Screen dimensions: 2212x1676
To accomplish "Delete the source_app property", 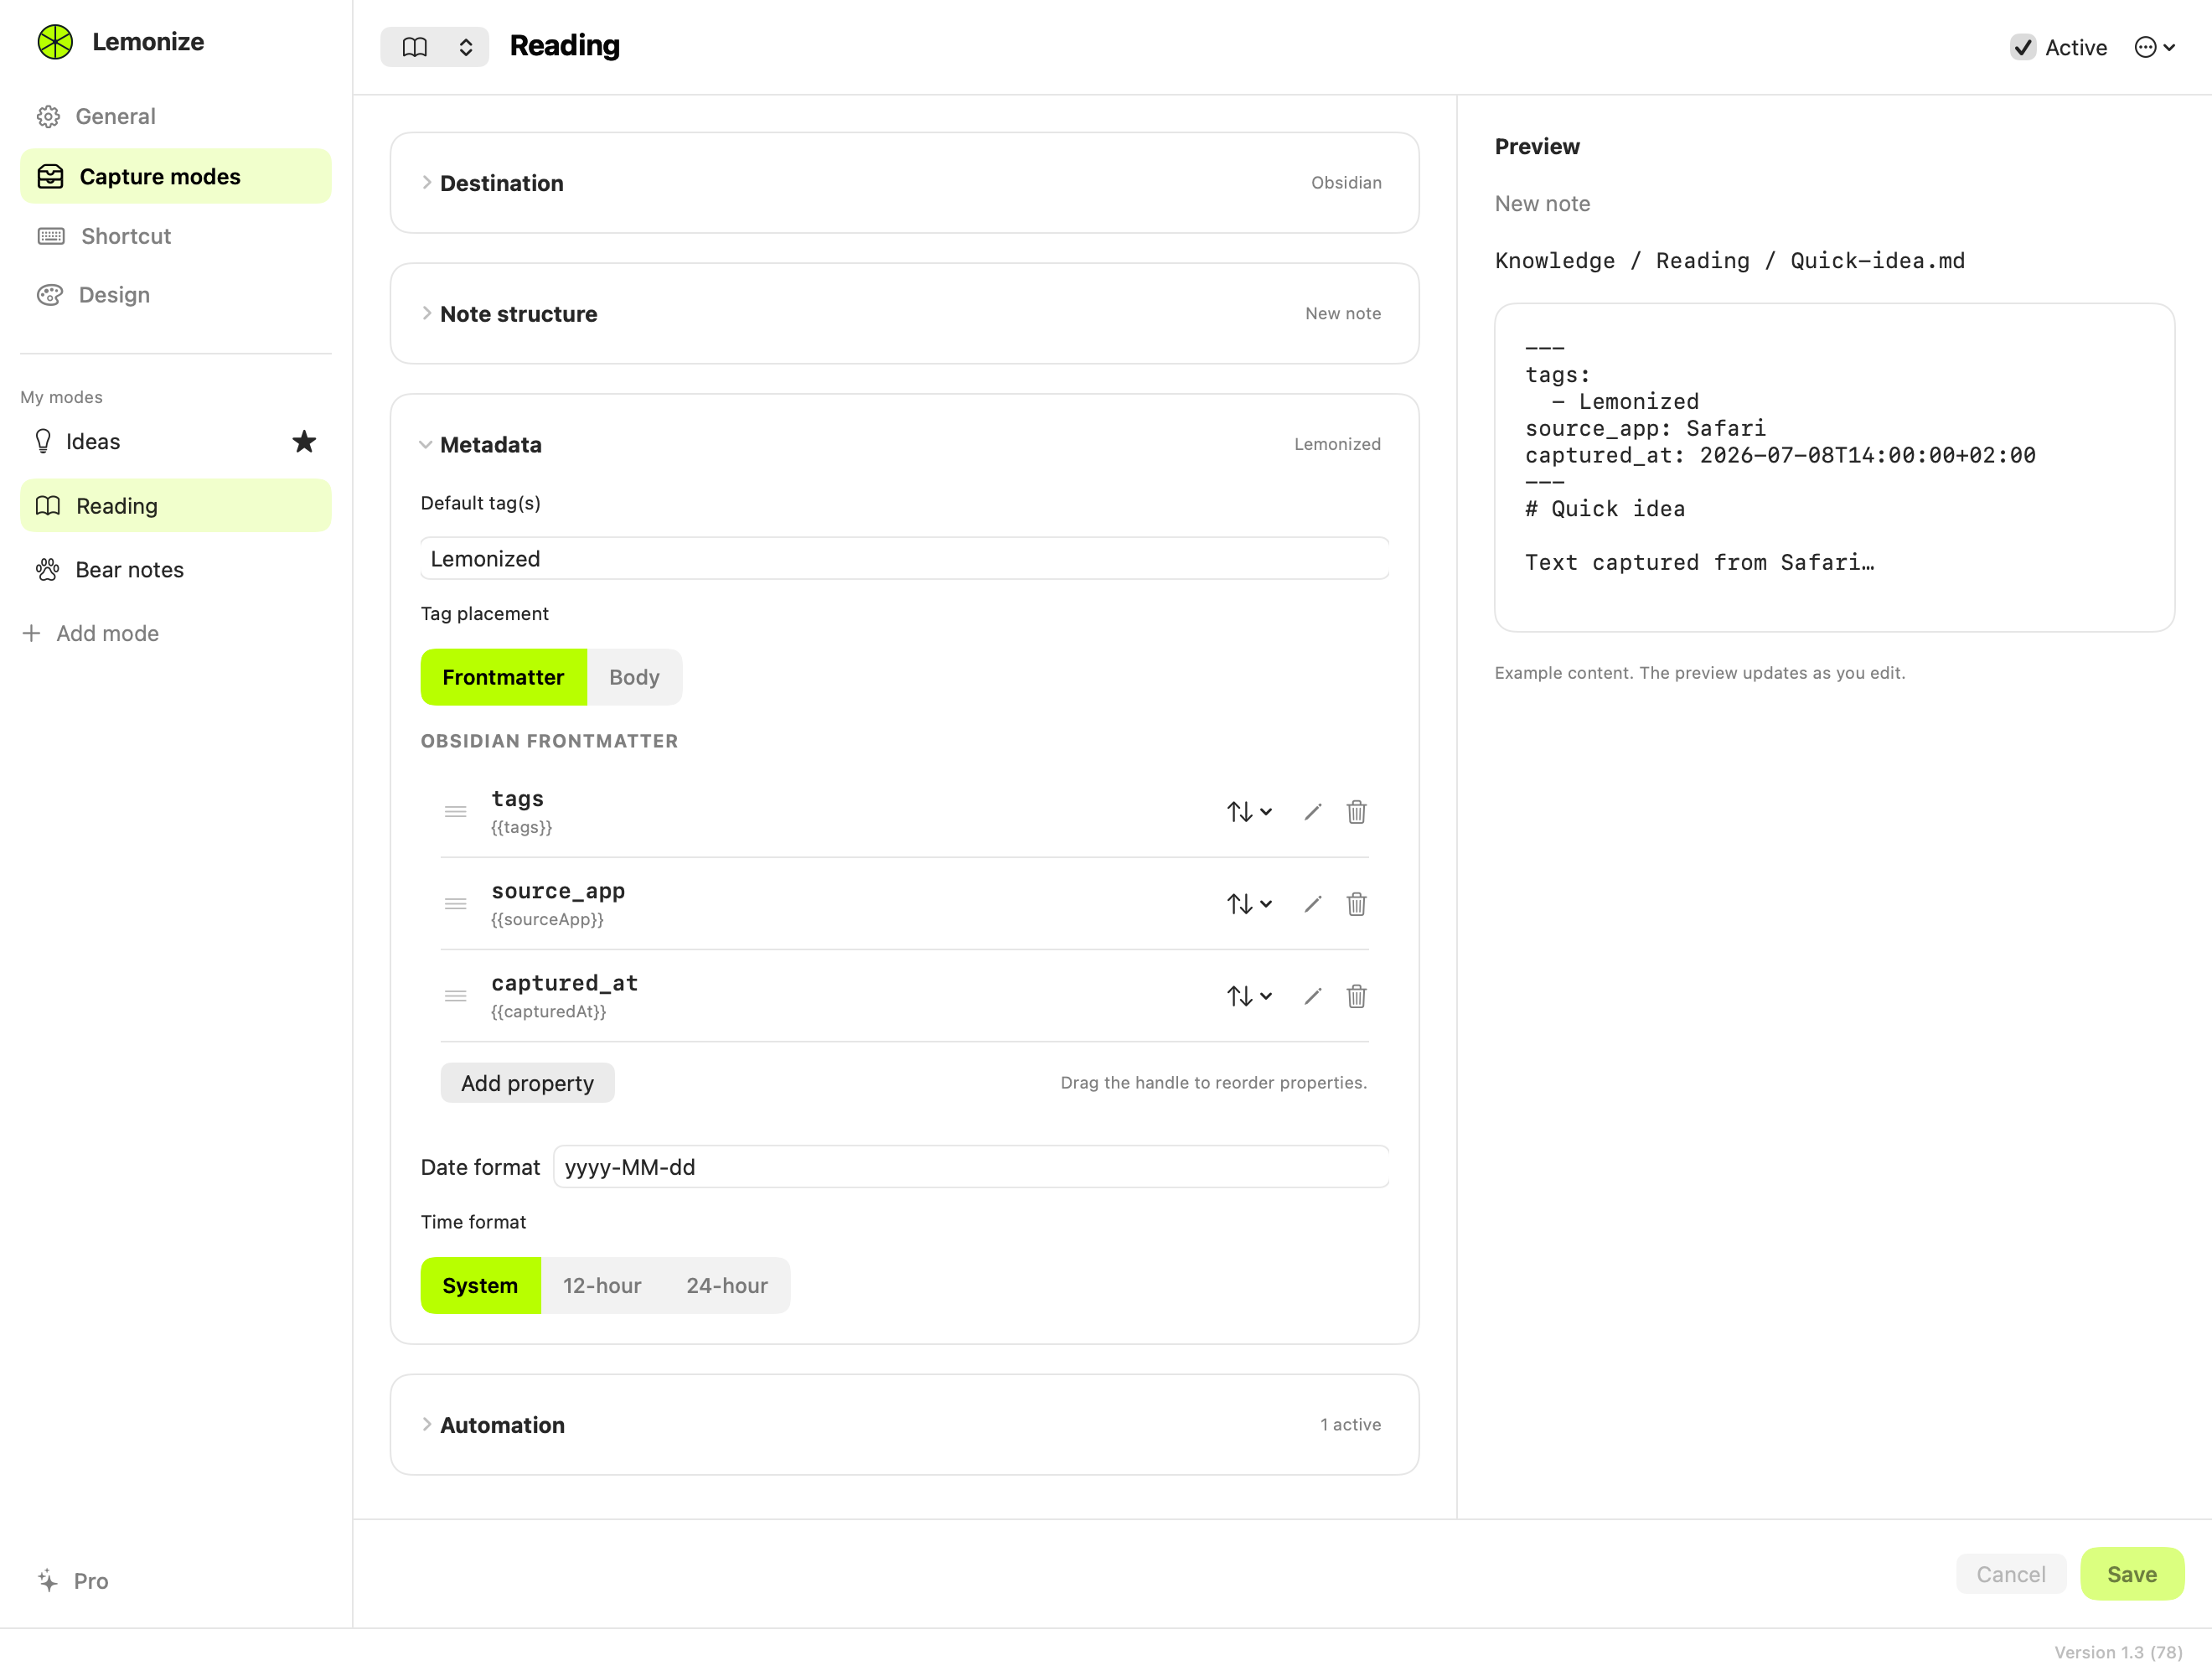I will click(1356, 904).
